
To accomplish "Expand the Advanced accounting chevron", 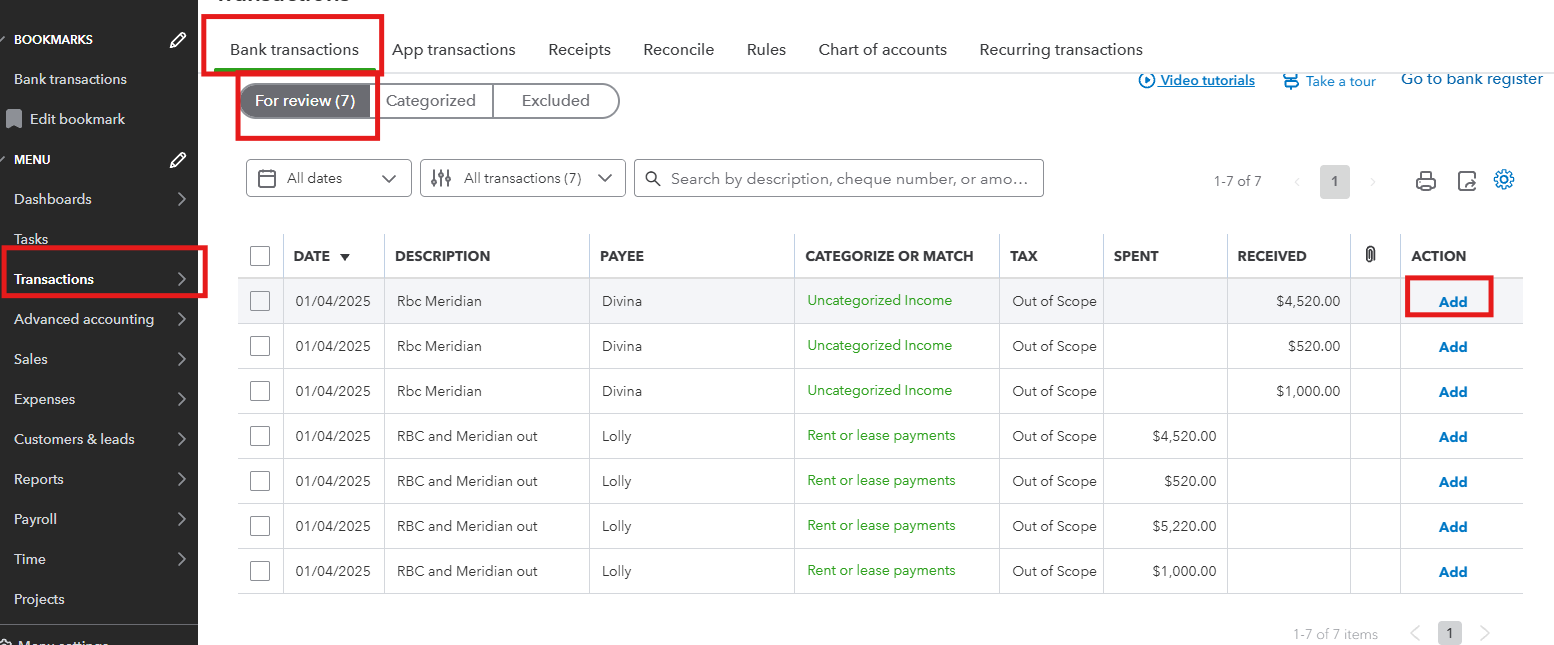I will 181,319.
